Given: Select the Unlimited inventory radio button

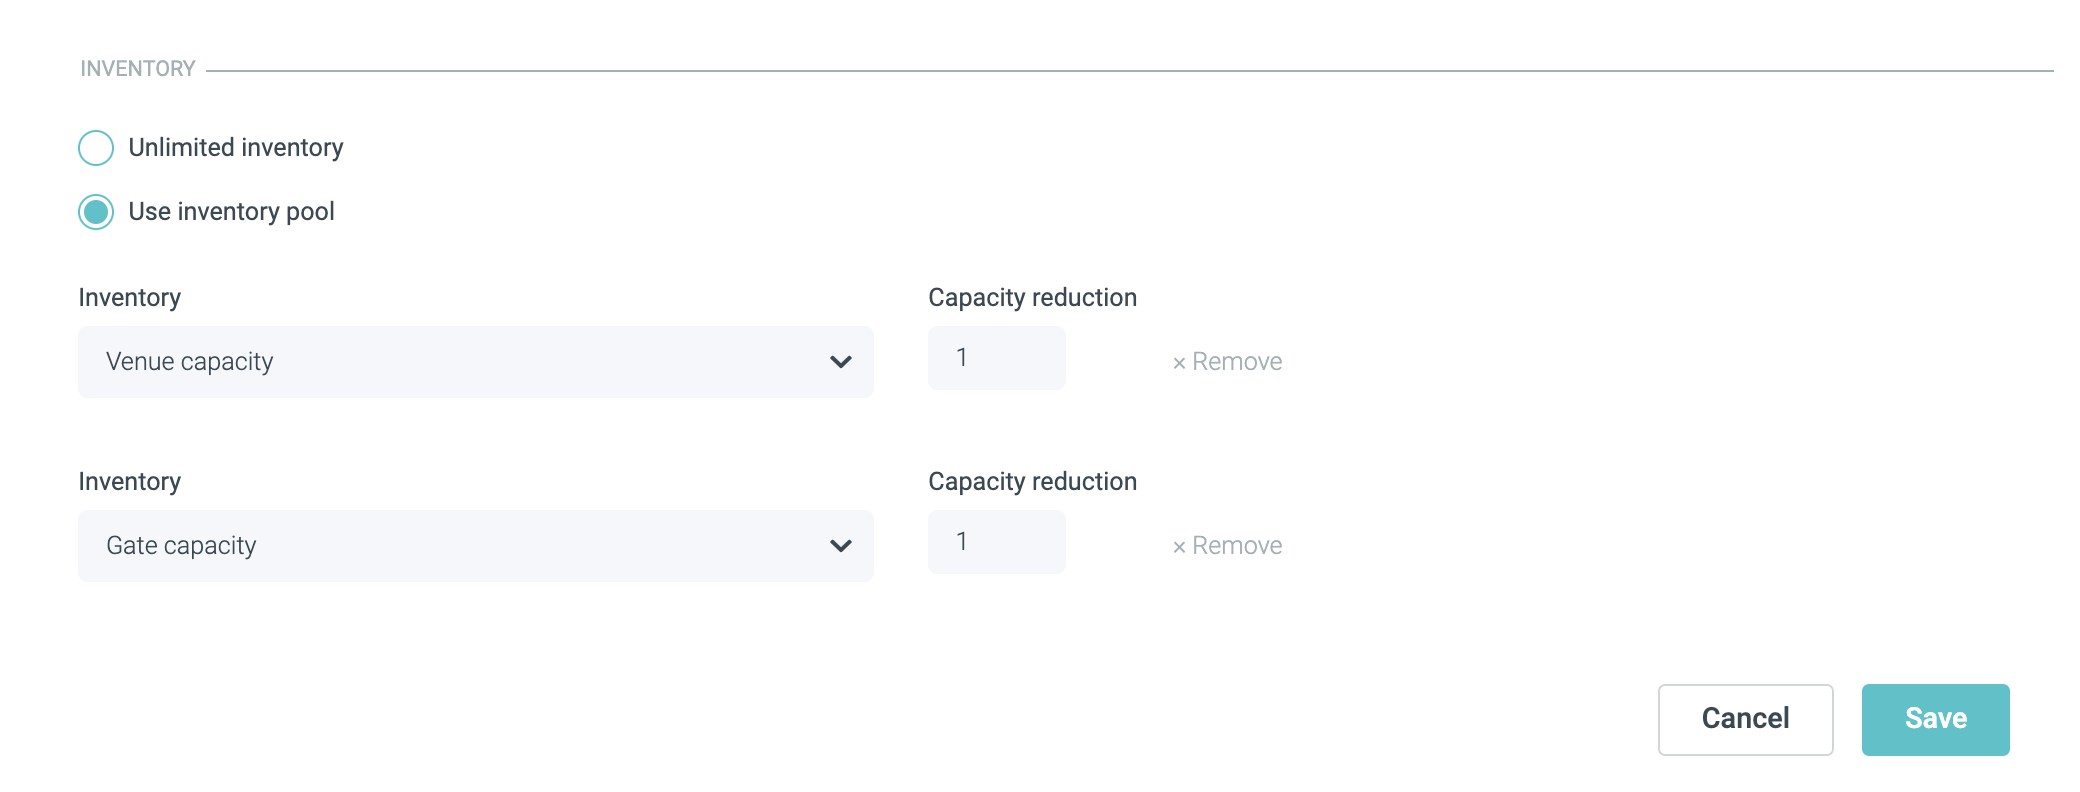Looking at the screenshot, I should pos(96,148).
